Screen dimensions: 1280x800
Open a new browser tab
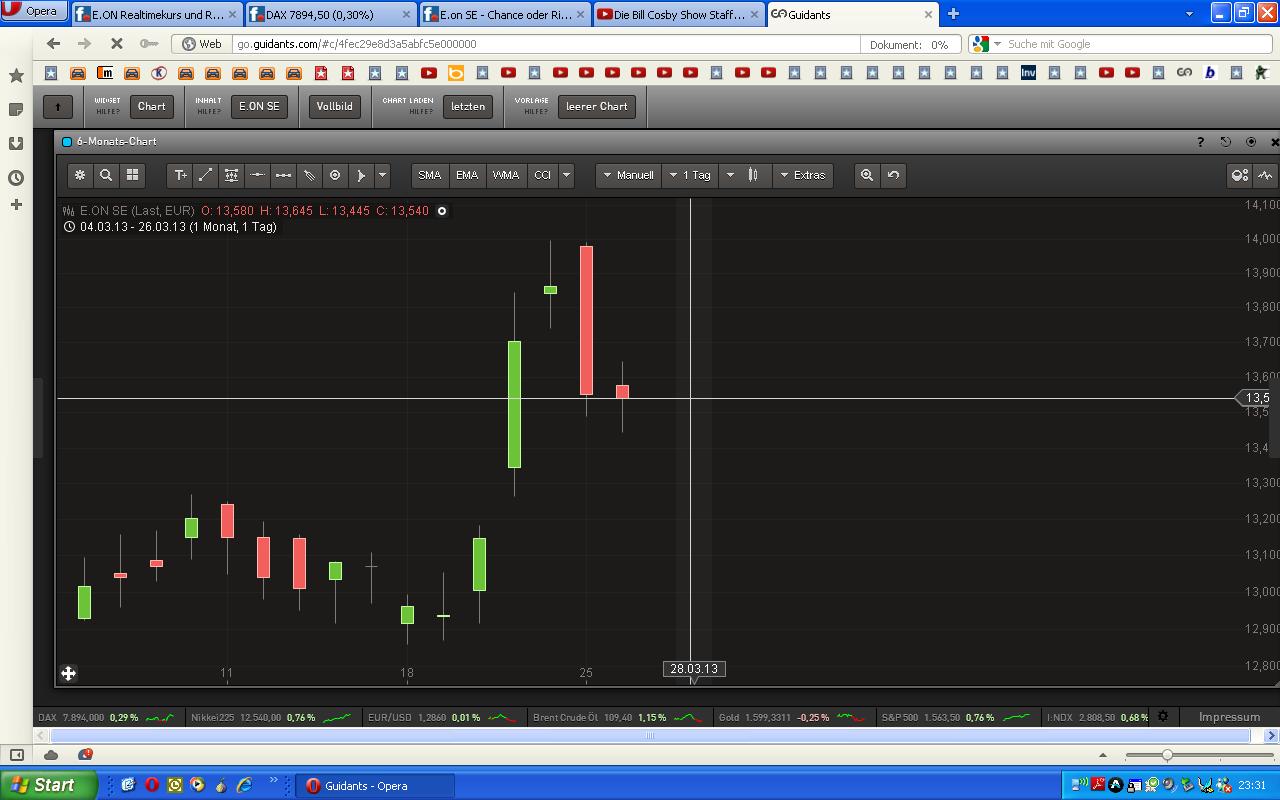coord(953,14)
